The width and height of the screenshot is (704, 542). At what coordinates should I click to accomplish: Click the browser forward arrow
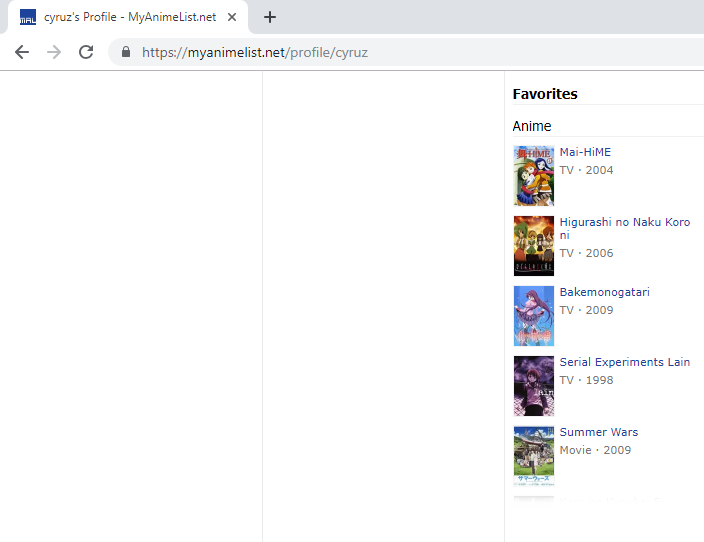coord(54,53)
